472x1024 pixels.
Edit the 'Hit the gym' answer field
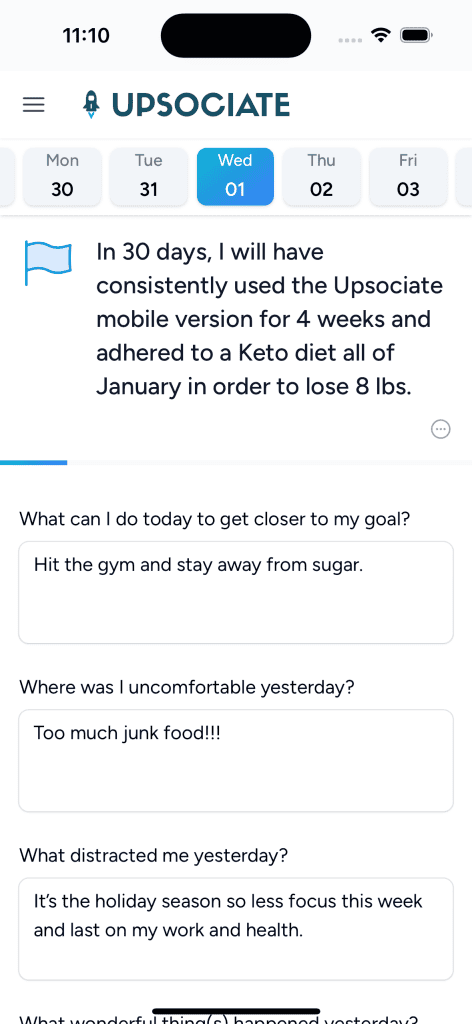pos(236,592)
